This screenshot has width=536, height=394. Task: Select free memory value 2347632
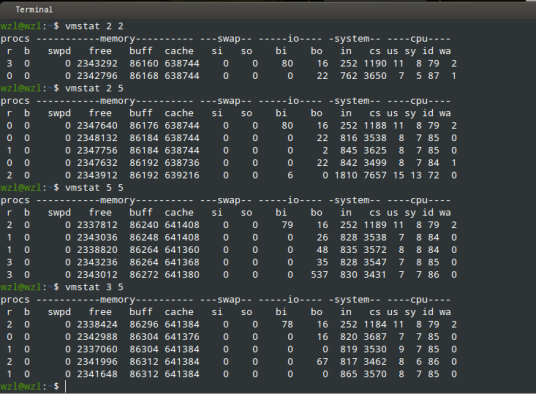coord(97,163)
